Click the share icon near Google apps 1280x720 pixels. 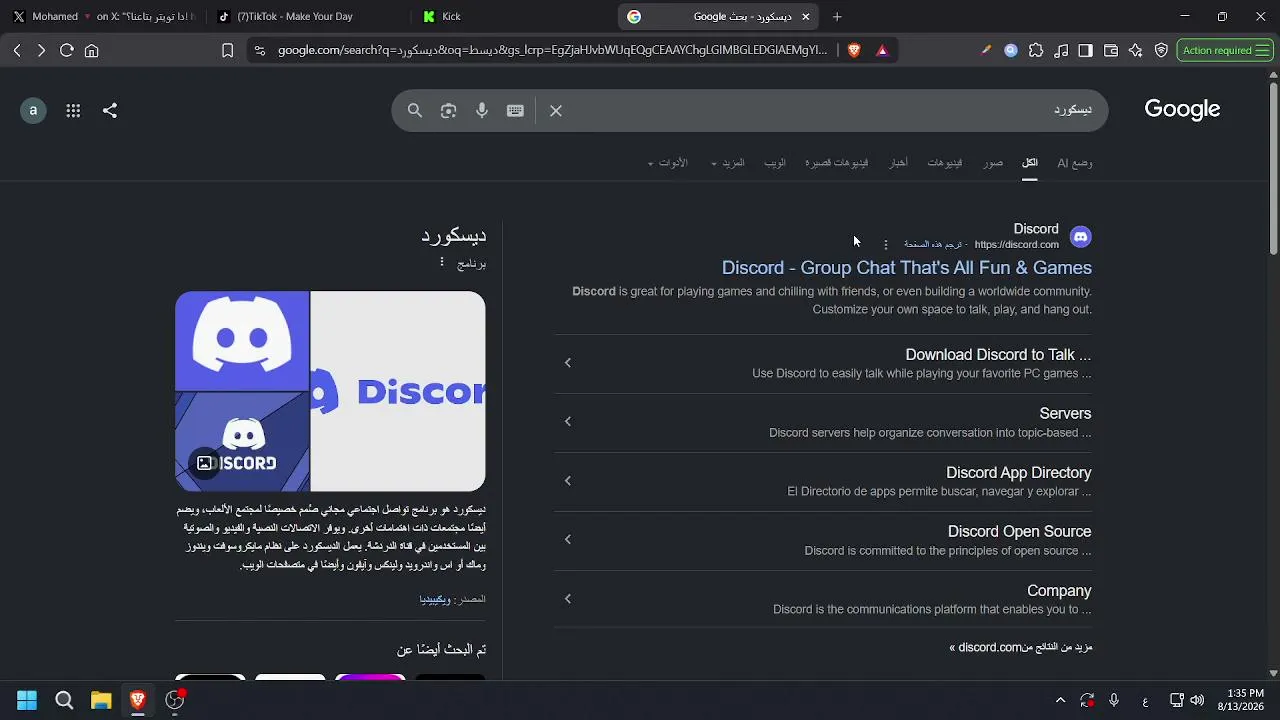(110, 111)
